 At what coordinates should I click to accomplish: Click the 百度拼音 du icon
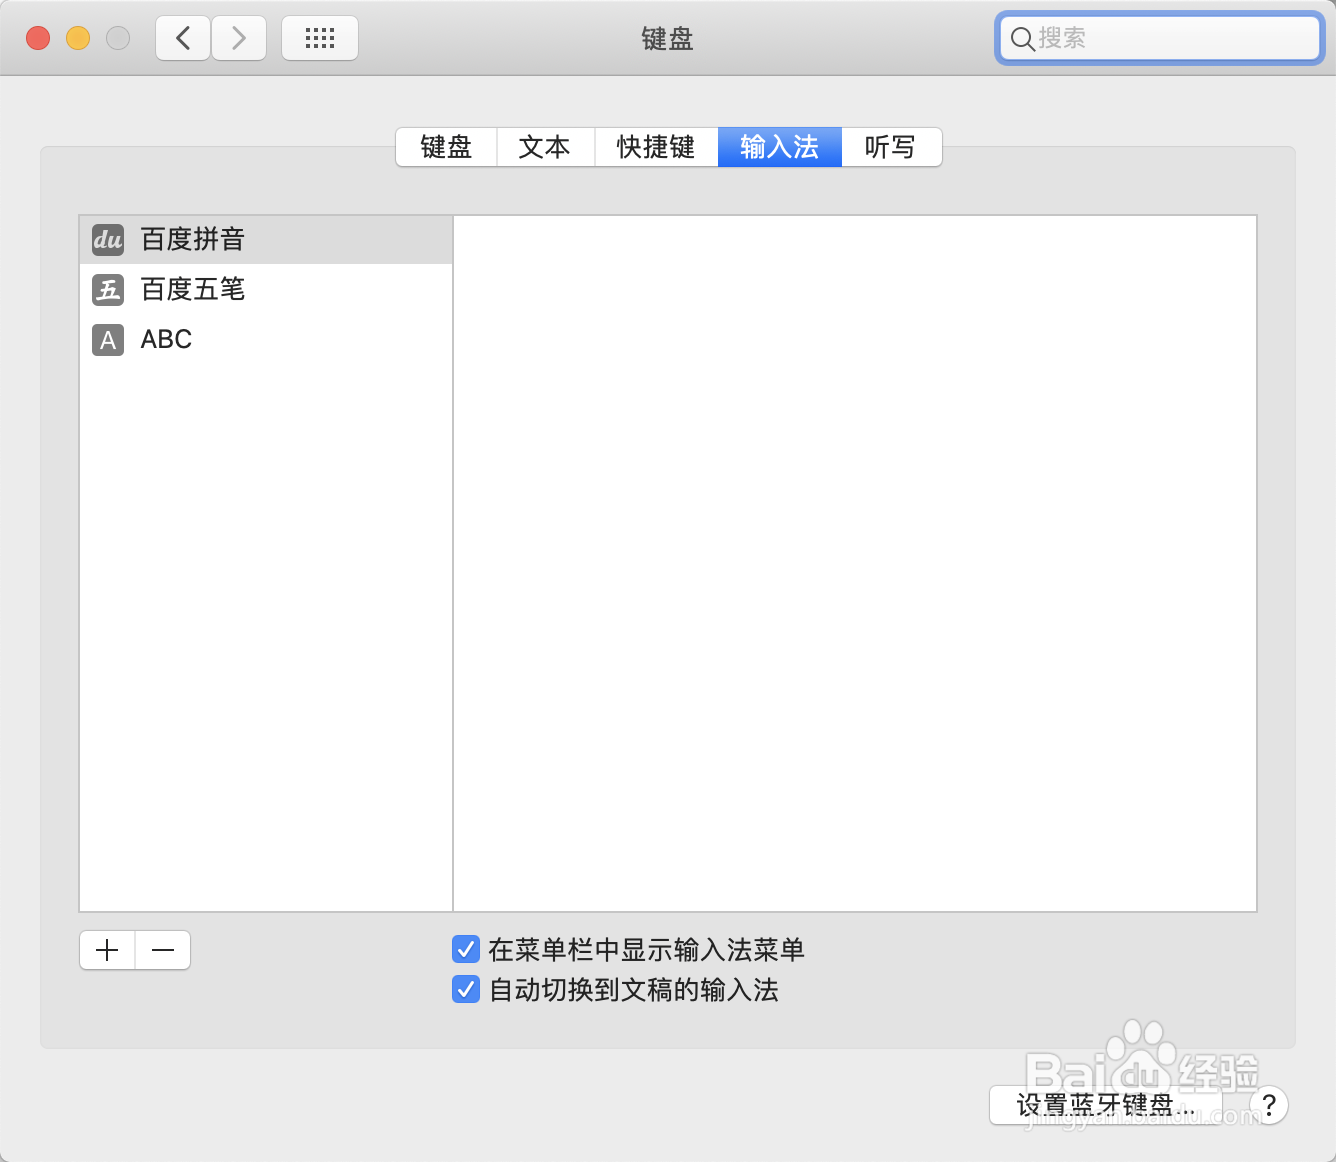[x=108, y=240]
